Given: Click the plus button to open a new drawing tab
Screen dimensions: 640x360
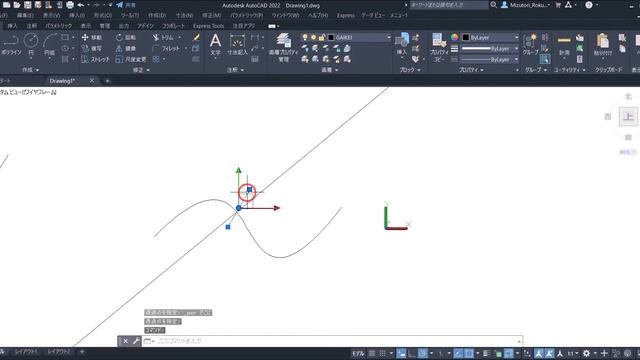Looking at the screenshot, I should click(x=107, y=81).
